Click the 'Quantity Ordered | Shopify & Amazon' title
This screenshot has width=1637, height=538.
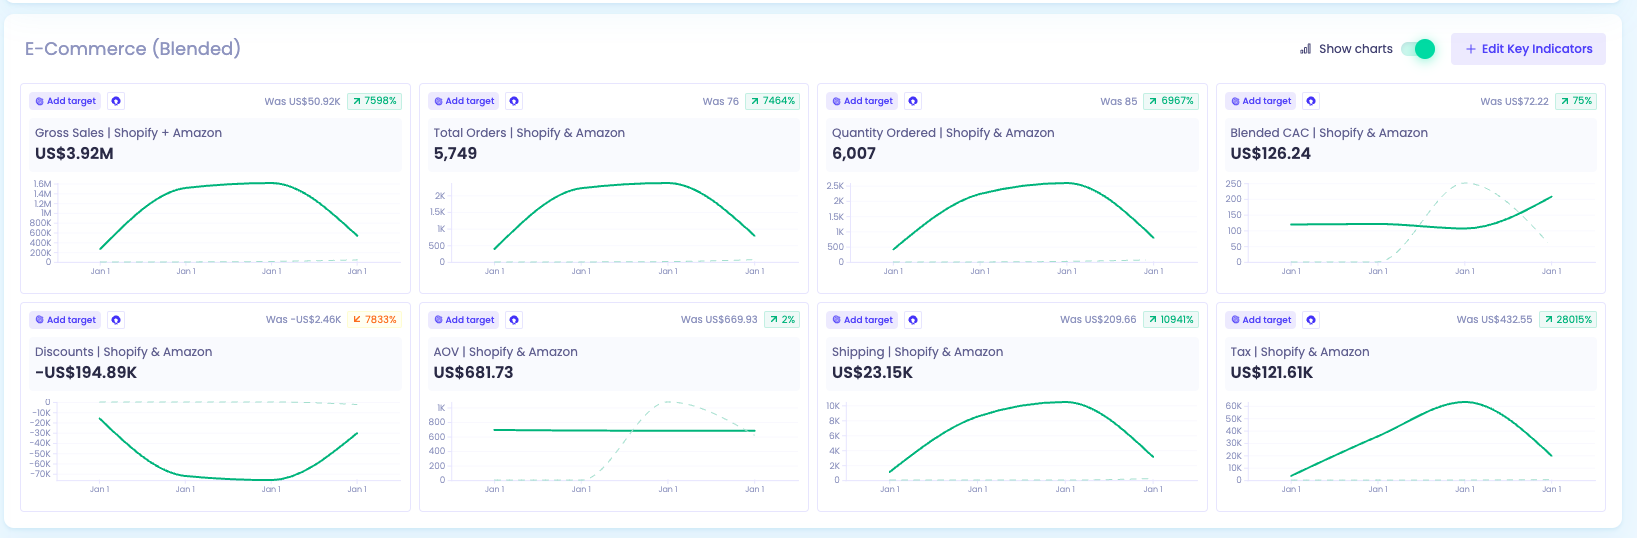point(943,133)
